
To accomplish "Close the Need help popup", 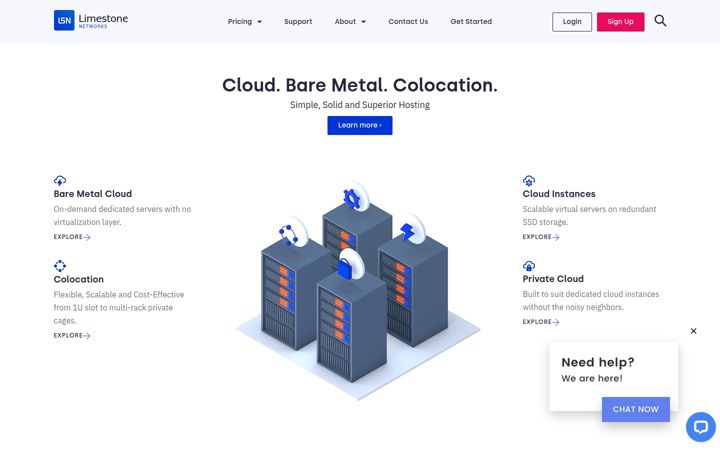I will click(693, 331).
